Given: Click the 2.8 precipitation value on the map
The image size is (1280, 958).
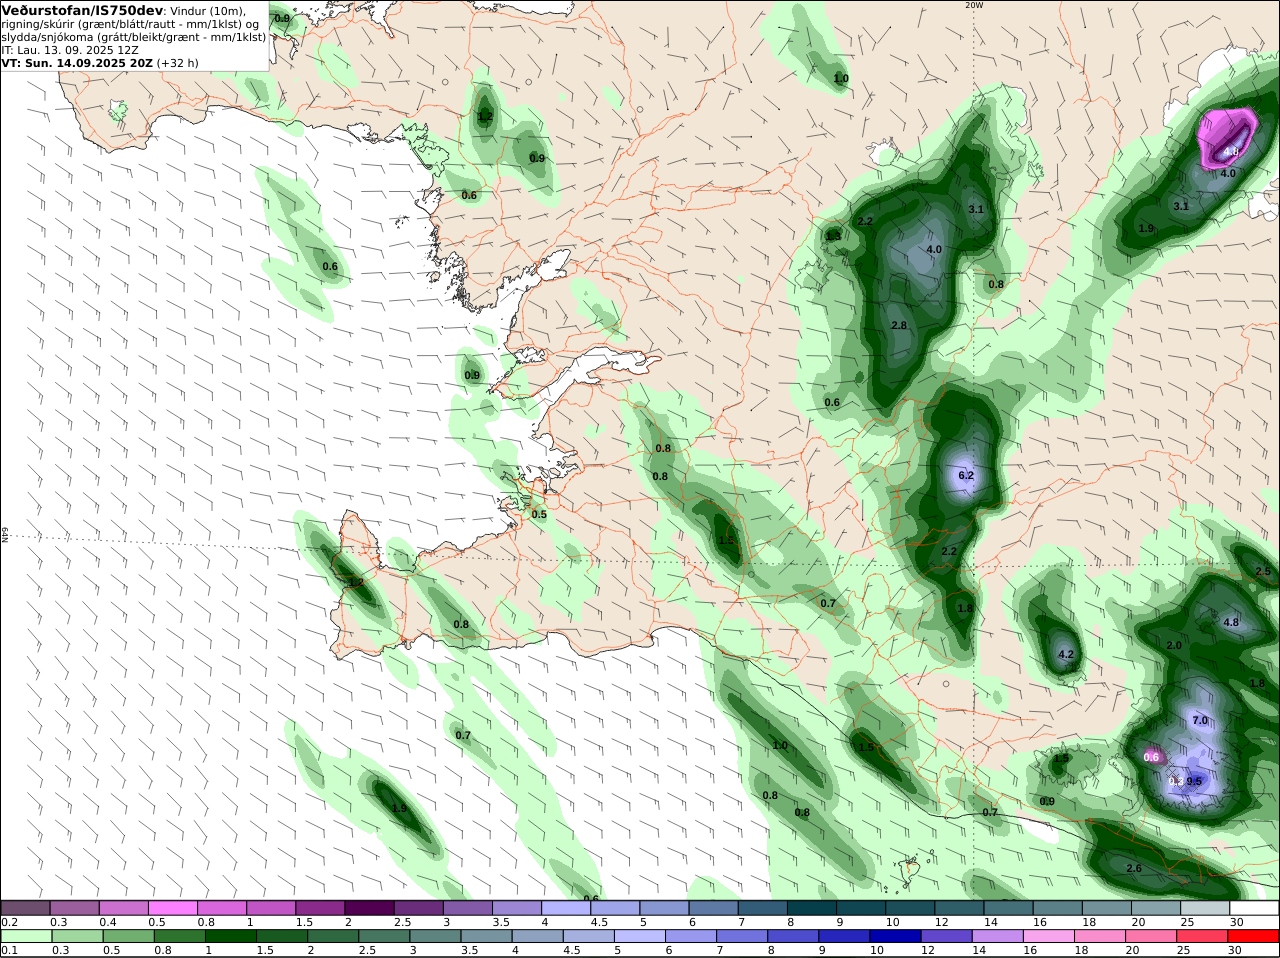Looking at the screenshot, I should (x=899, y=325).
